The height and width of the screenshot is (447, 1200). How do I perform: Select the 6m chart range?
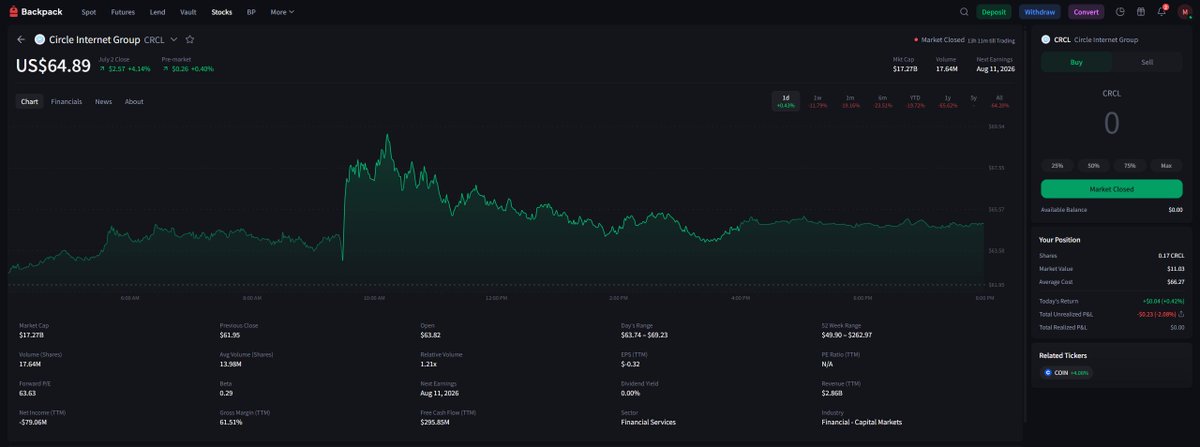[882, 101]
